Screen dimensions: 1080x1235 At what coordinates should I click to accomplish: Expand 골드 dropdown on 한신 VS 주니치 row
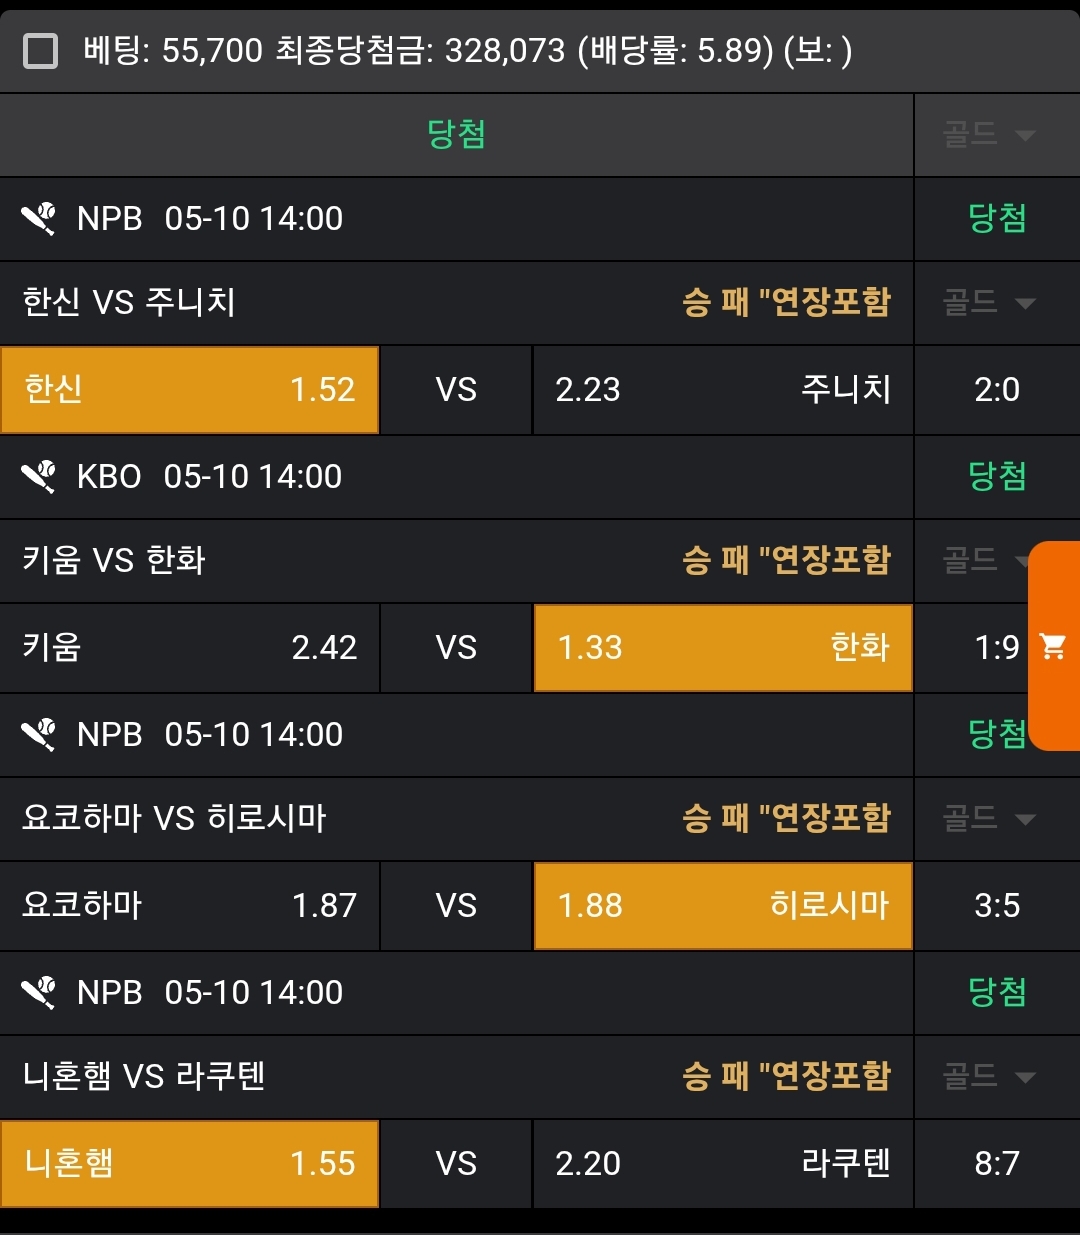(x=988, y=302)
